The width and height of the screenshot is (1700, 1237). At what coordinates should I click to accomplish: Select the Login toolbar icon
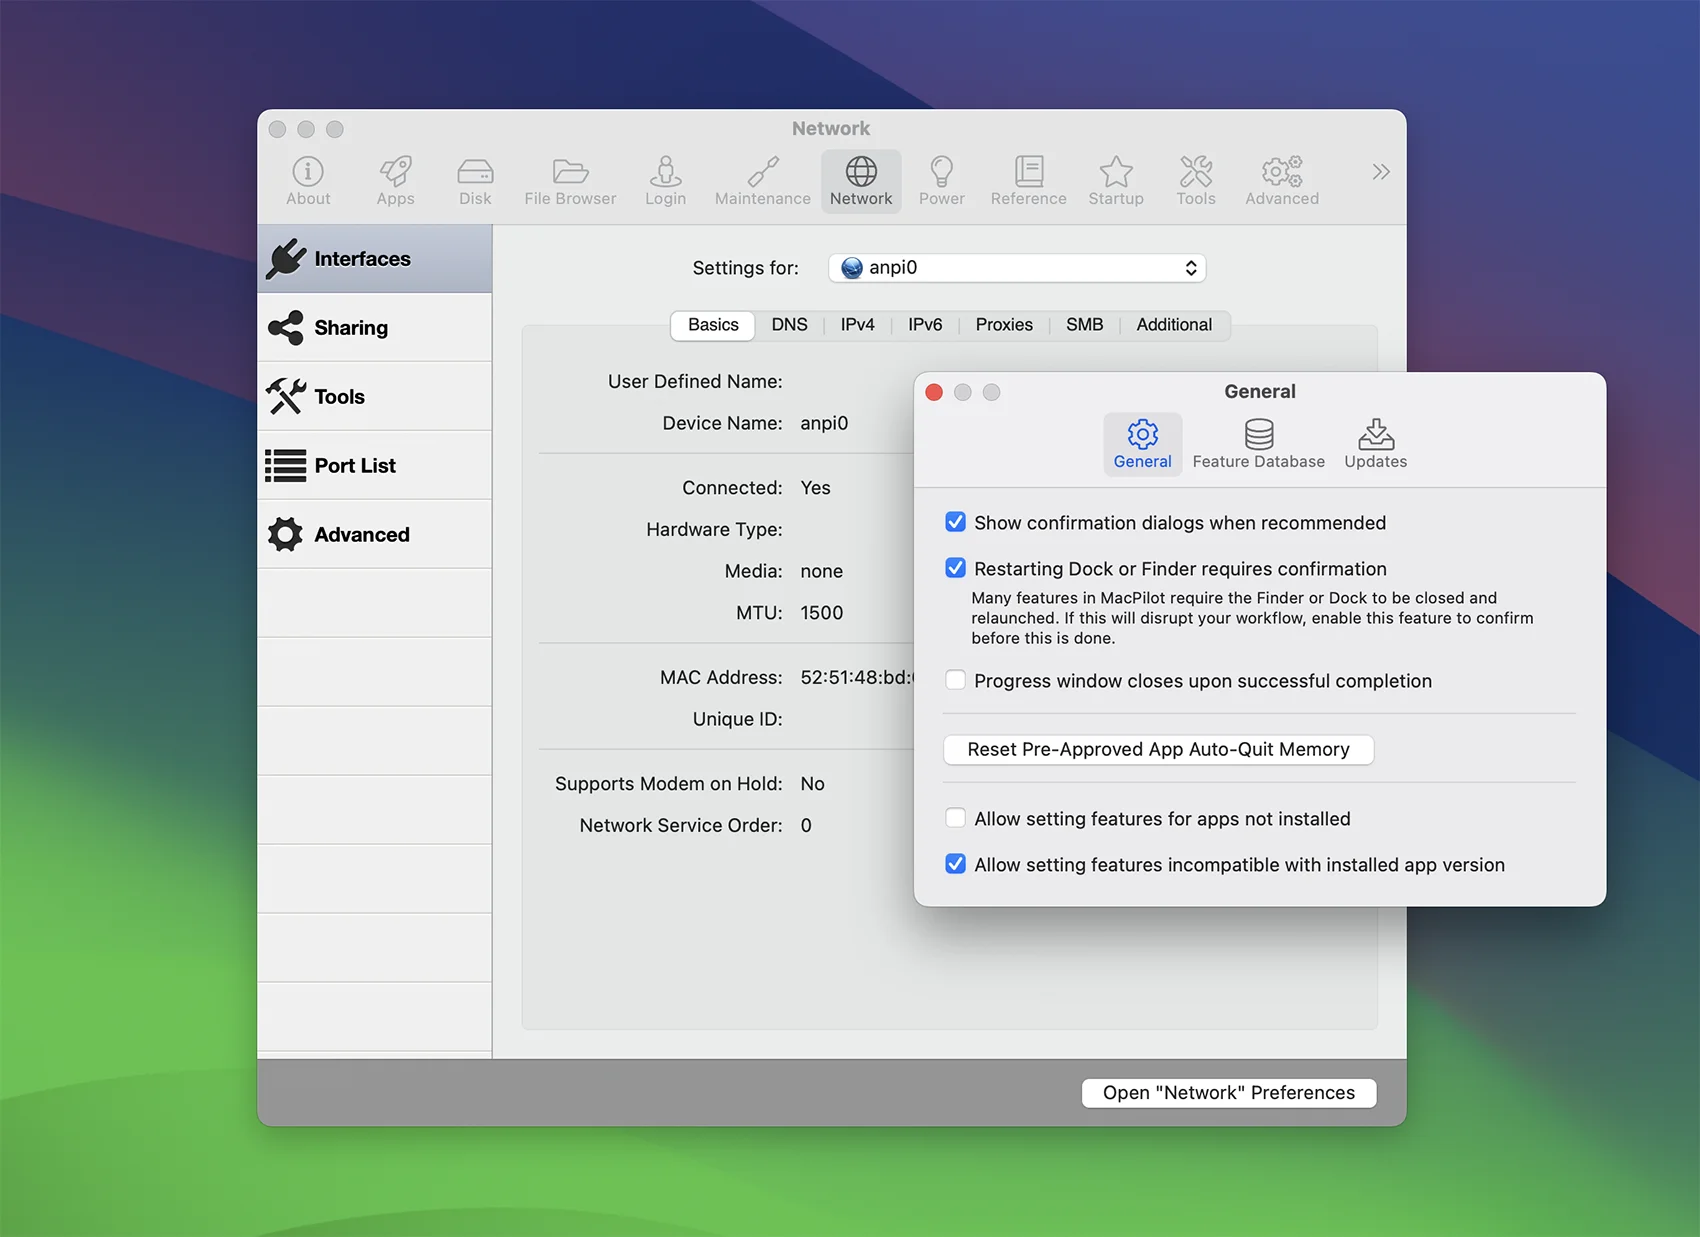pos(665,181)
